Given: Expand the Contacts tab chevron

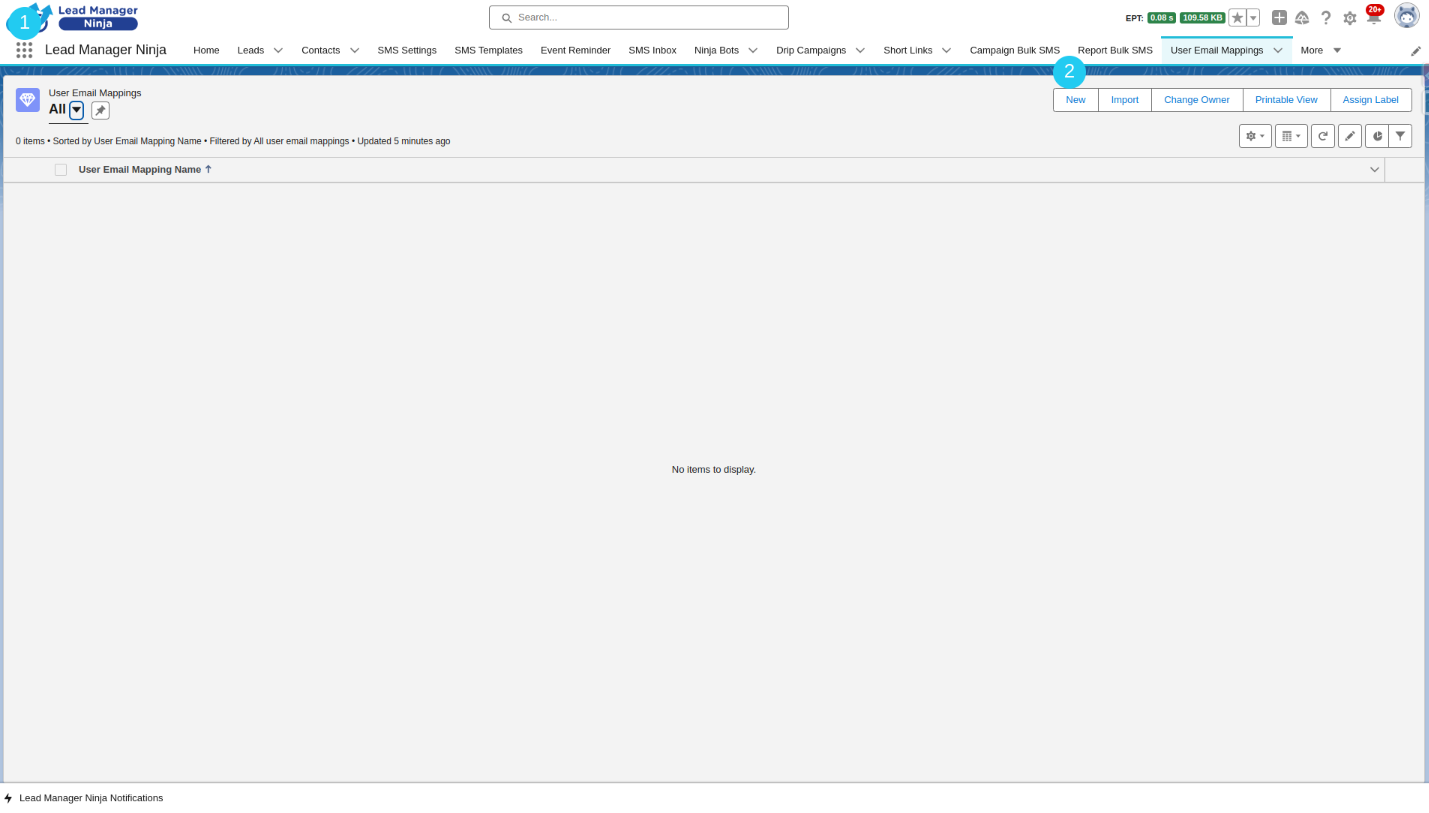Looking at the screenshot, I should point(354,50).
